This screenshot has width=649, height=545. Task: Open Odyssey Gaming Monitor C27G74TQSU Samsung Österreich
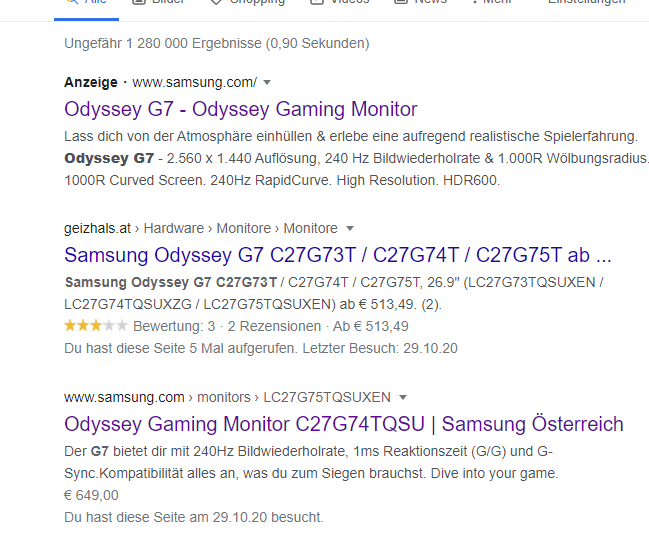[x=344, y=424]
